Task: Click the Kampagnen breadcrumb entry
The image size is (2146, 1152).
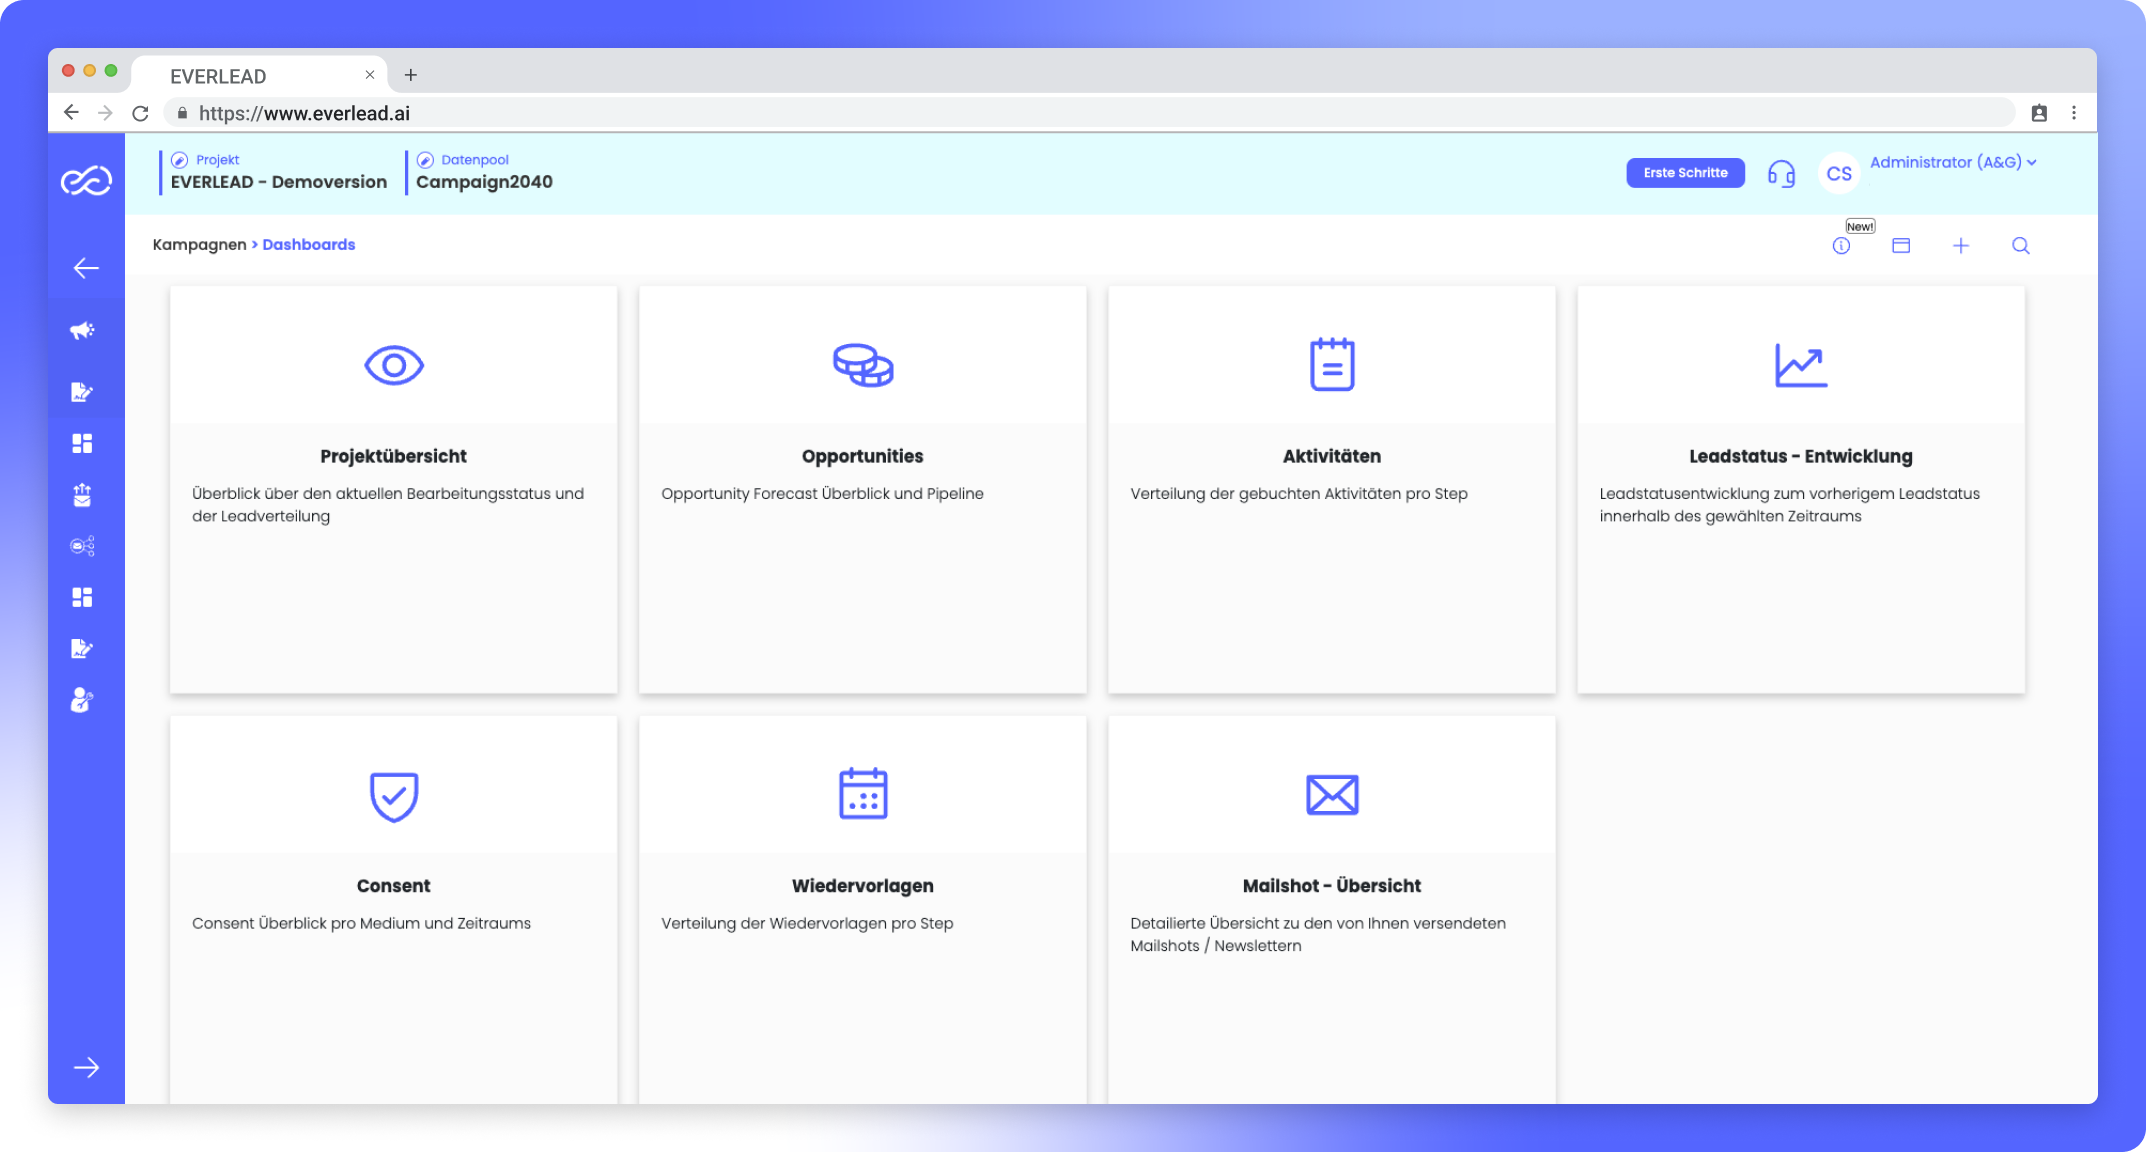Action: 199,244
